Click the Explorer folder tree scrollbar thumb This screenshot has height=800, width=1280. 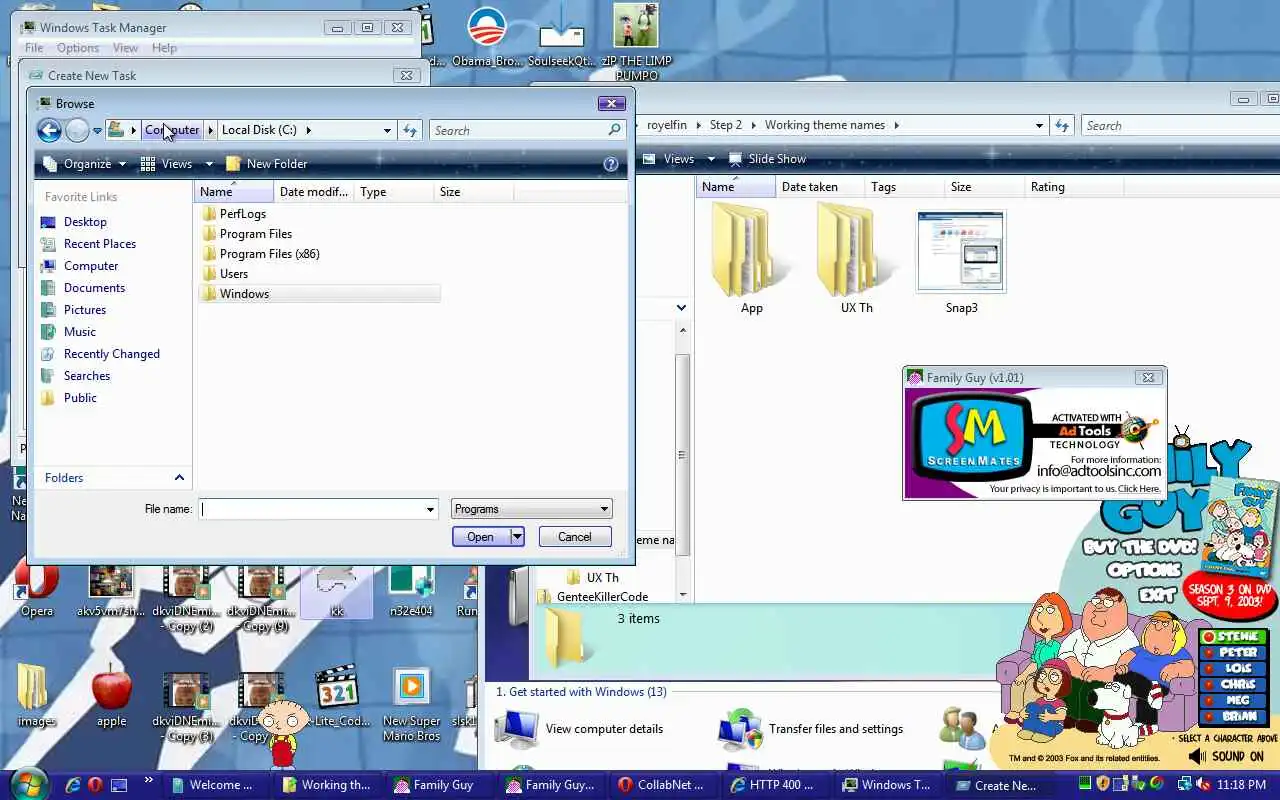682,455
